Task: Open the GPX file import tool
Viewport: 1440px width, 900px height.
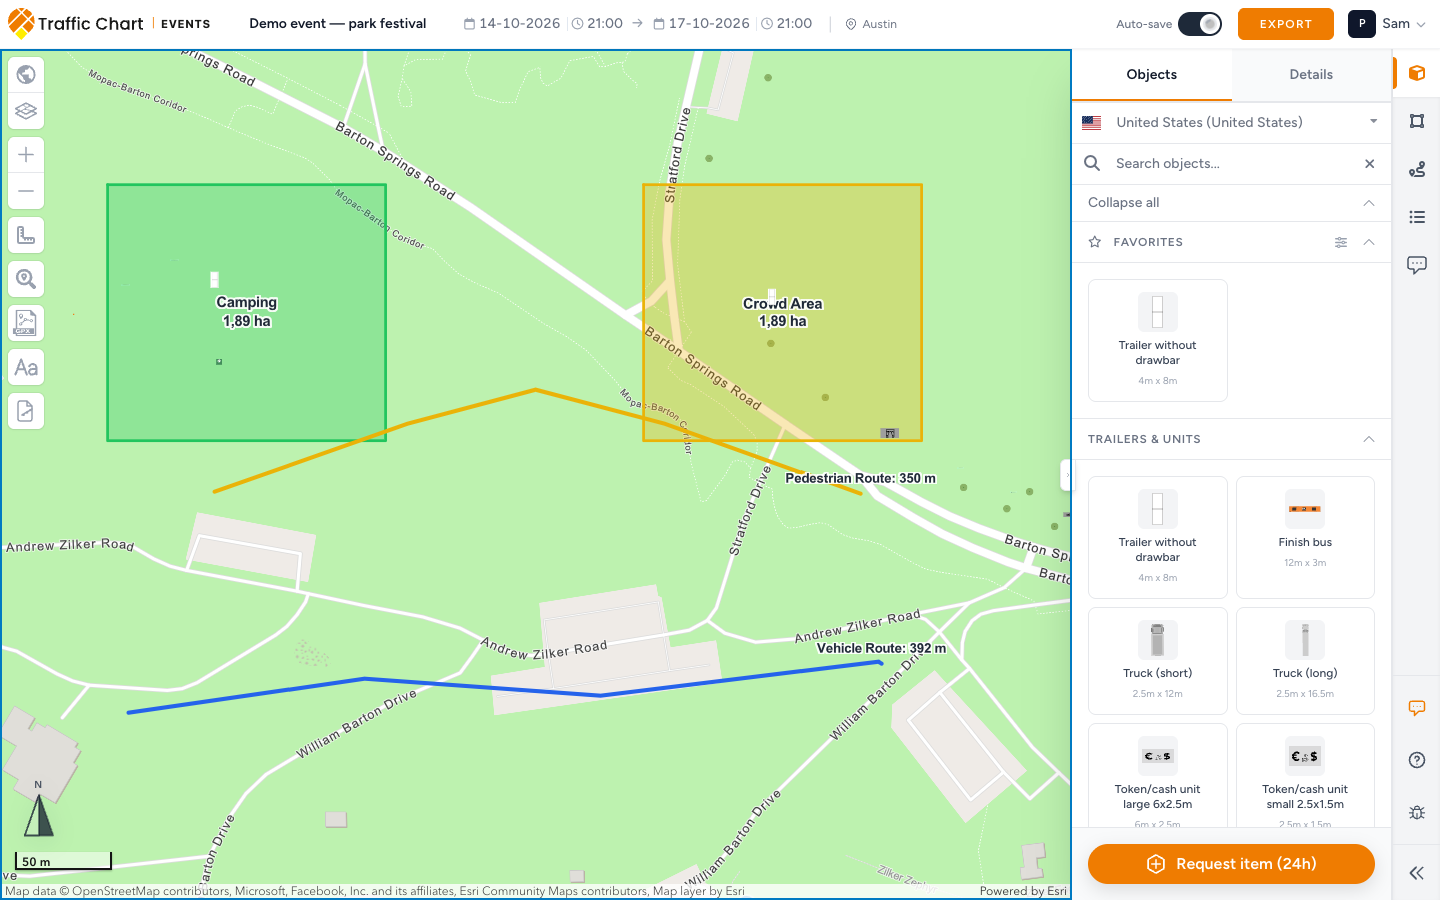Action: click(26, 323)
